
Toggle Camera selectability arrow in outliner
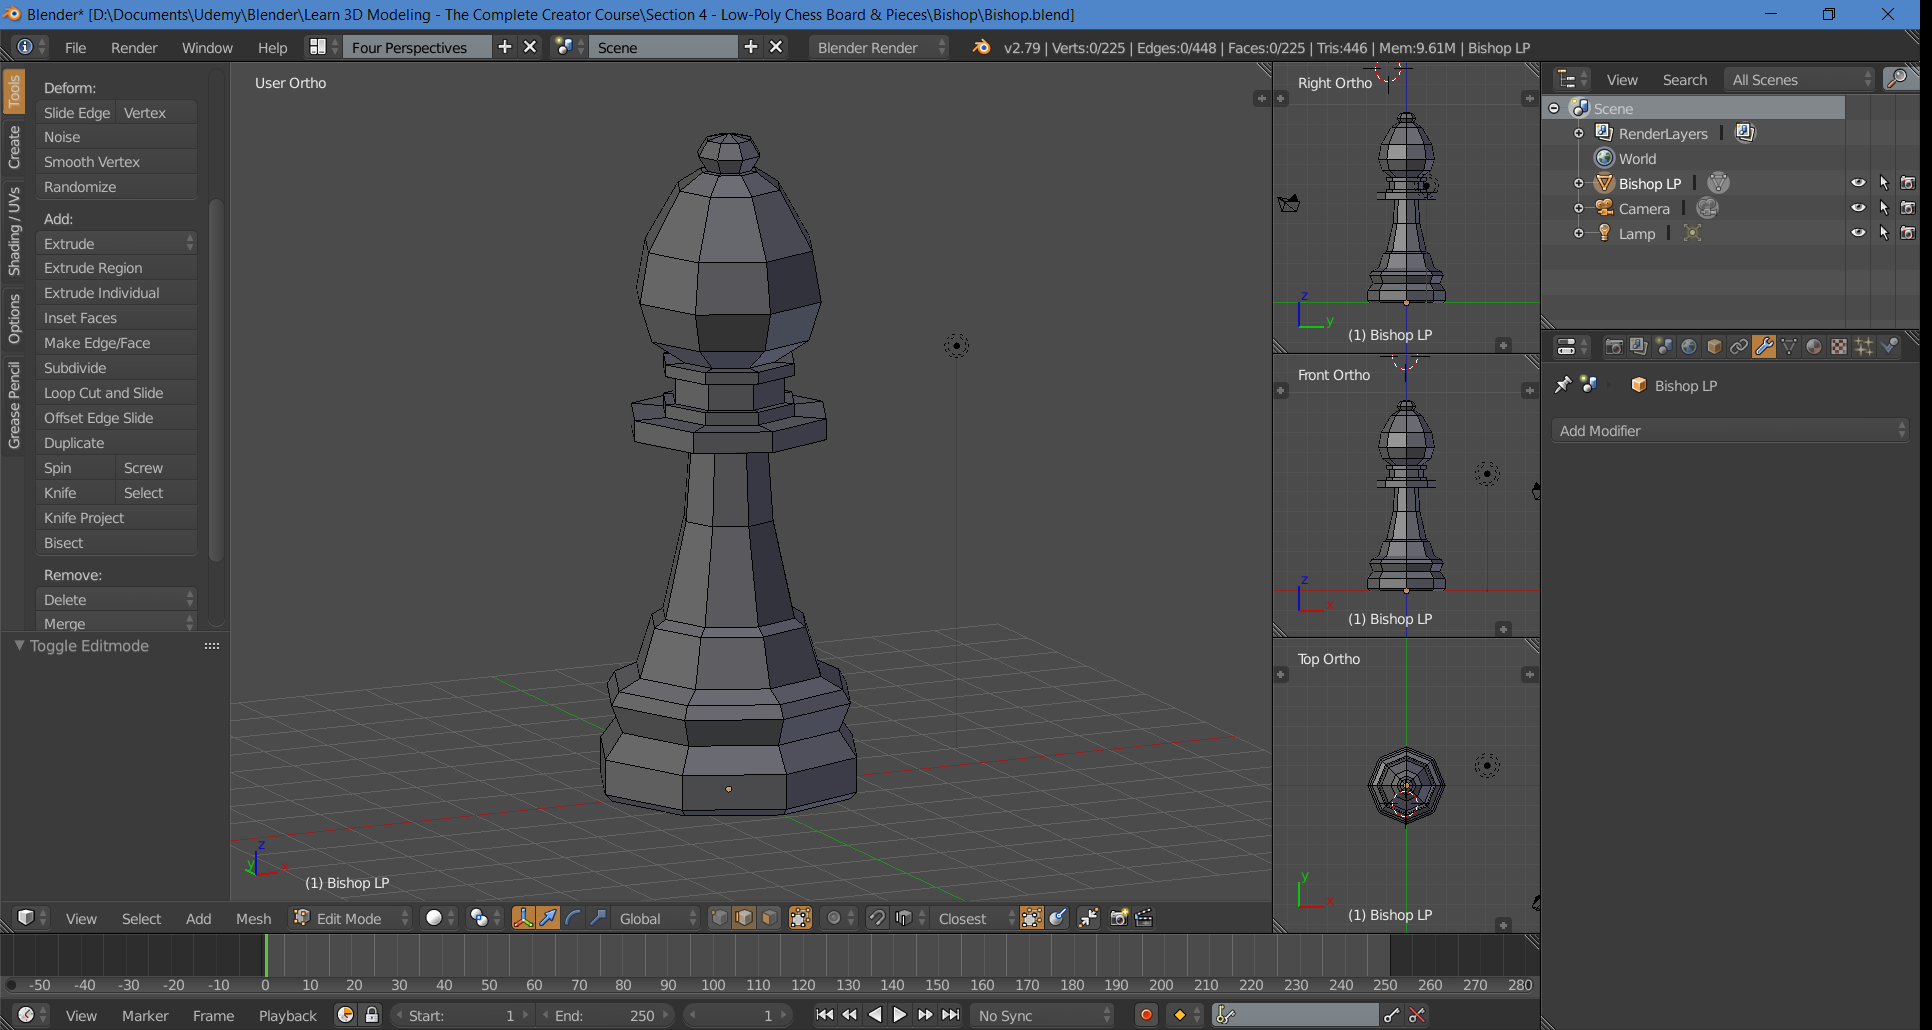[x=1884, y=208]
